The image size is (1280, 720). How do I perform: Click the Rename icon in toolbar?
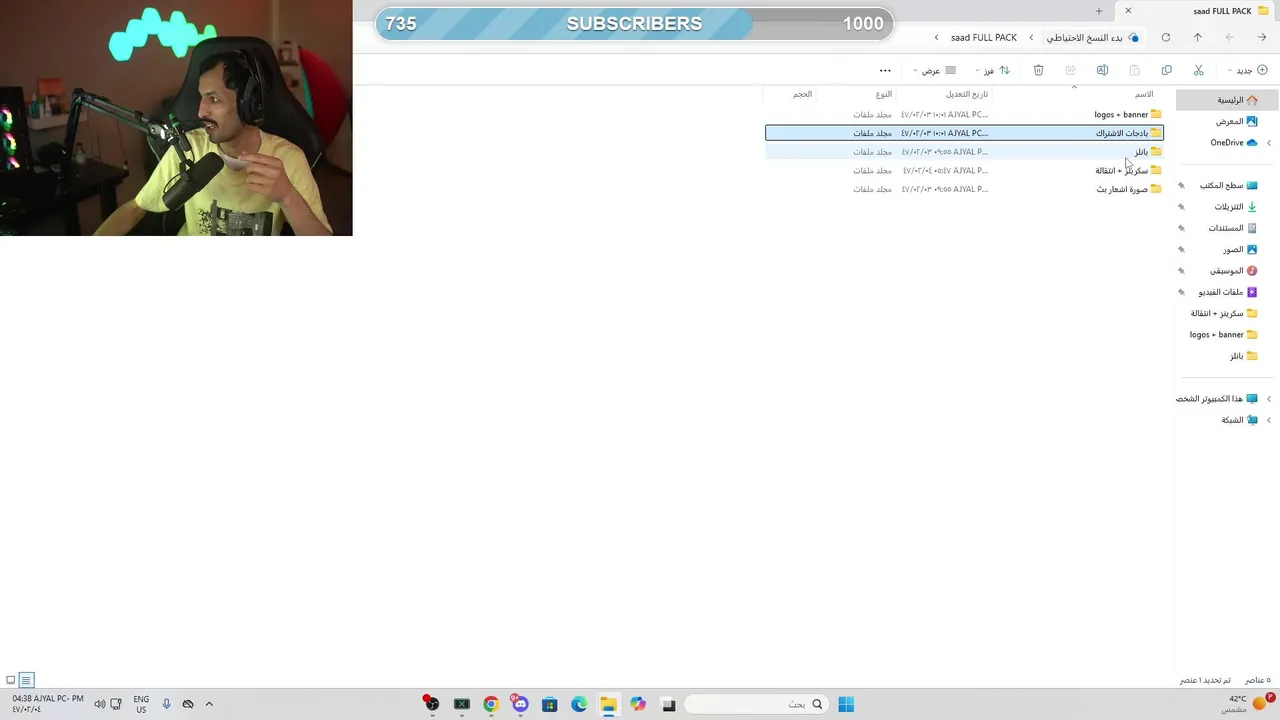tap(1102, 70)
